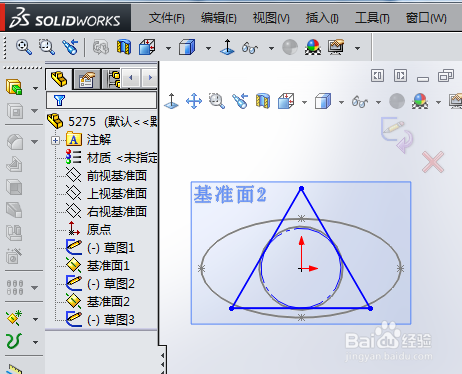Click Previous View in main toolbar

pos(70,47)
